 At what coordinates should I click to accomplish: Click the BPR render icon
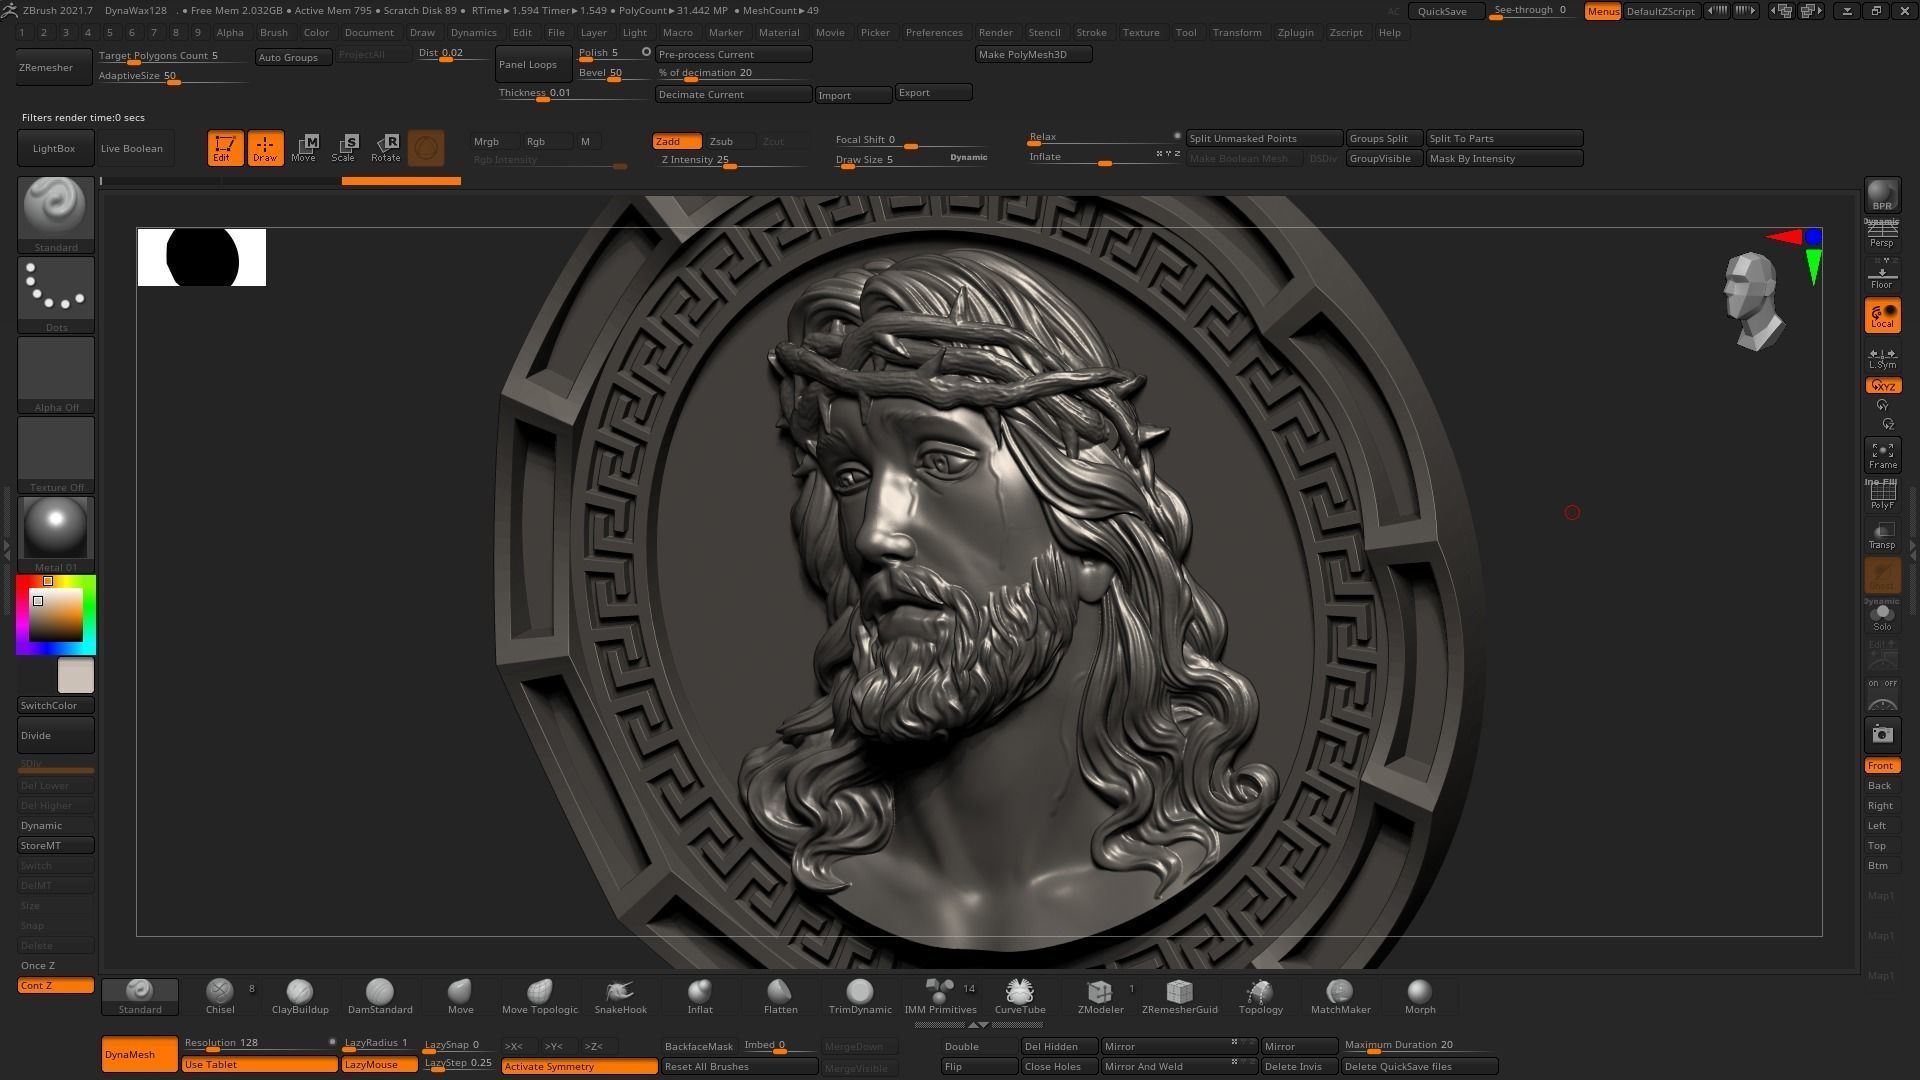tap(1882, 195)
